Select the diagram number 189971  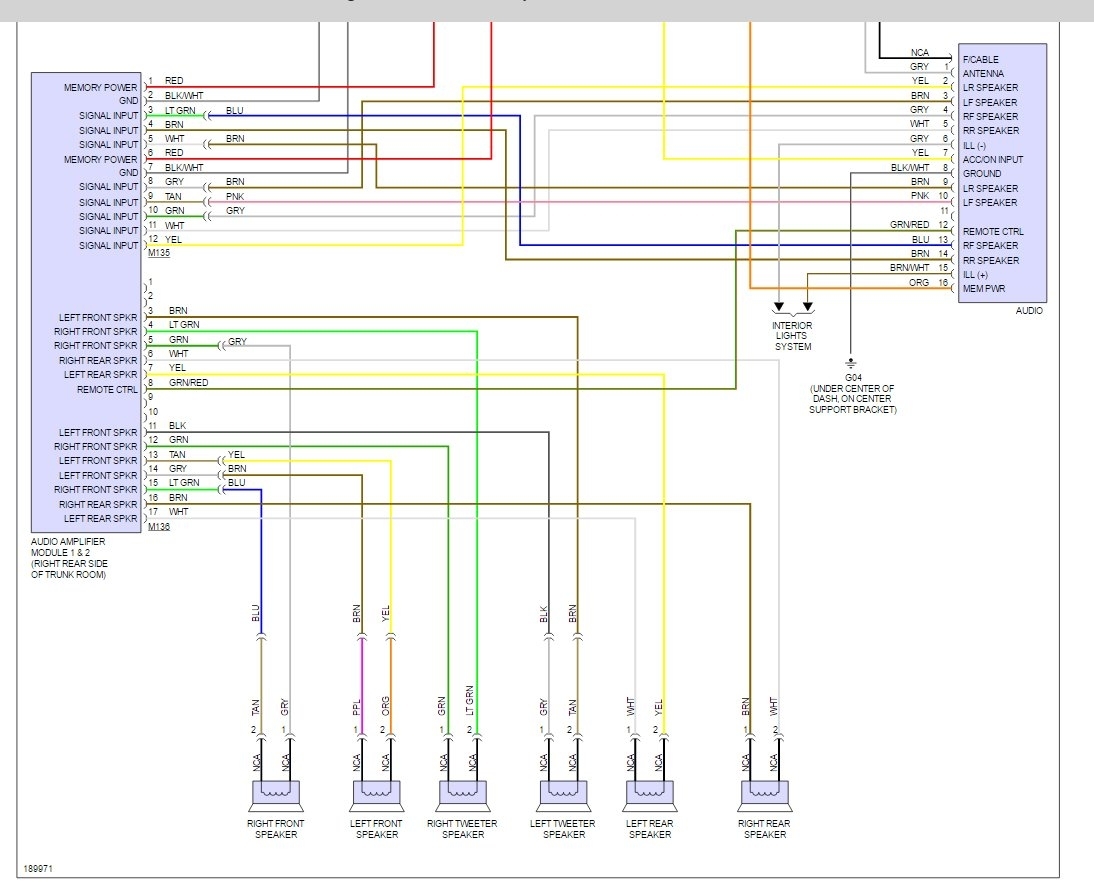pyautogui.click(x=38, y=869)
